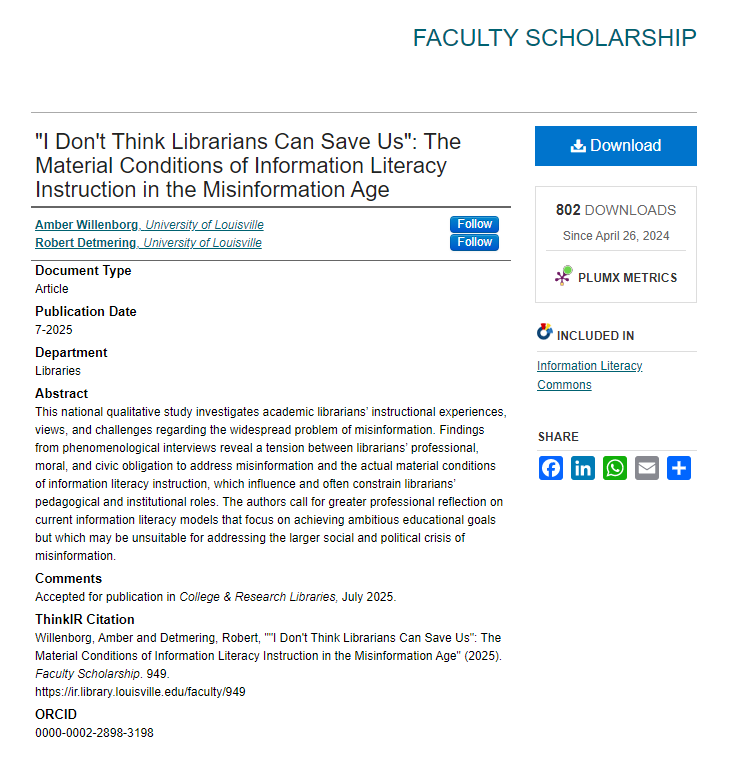Click the 802 Downloads counter
Viewport: 731px width, 765px height.
615,210
